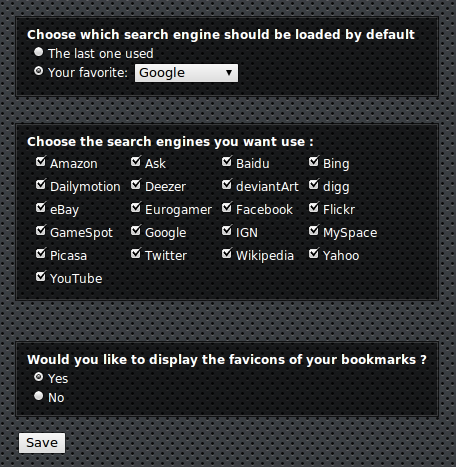Viewport: 456px width, 467px height.
Task: Toggle the Wikipedia checkbox
Action: click(227, 254)
